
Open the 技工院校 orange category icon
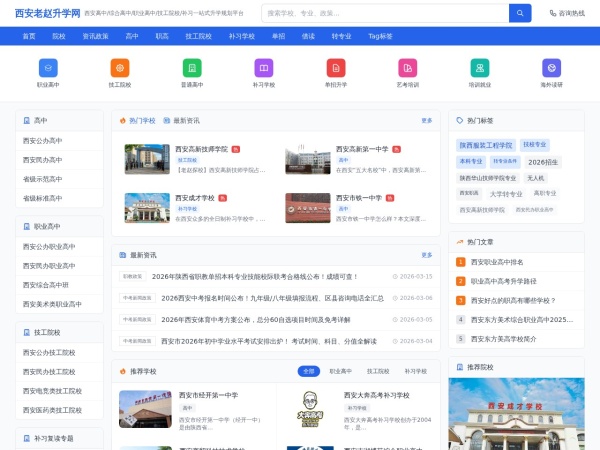[x=120, y=68]
